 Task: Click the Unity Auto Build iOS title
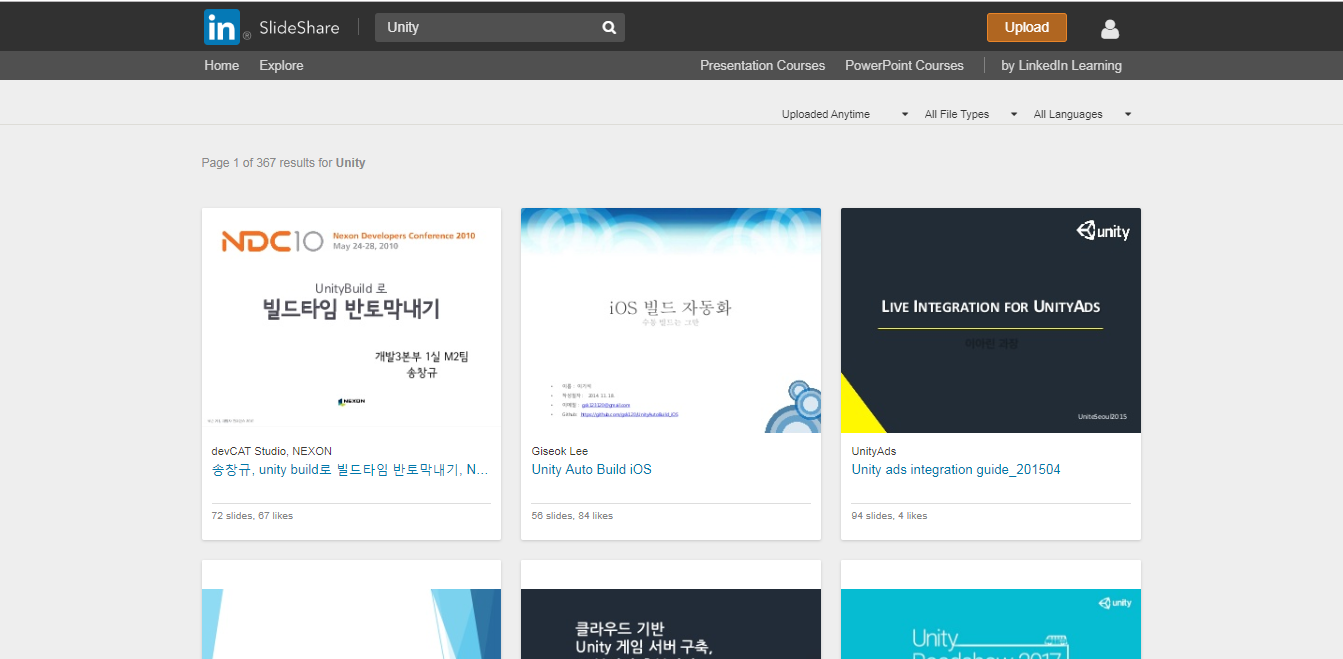[592, 469]
